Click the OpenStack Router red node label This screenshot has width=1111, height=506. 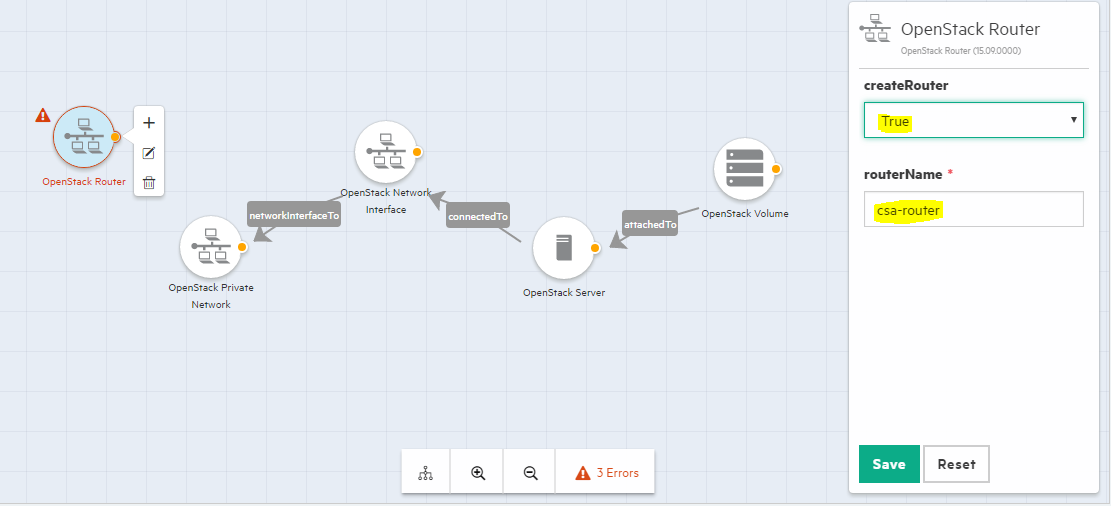84,181
